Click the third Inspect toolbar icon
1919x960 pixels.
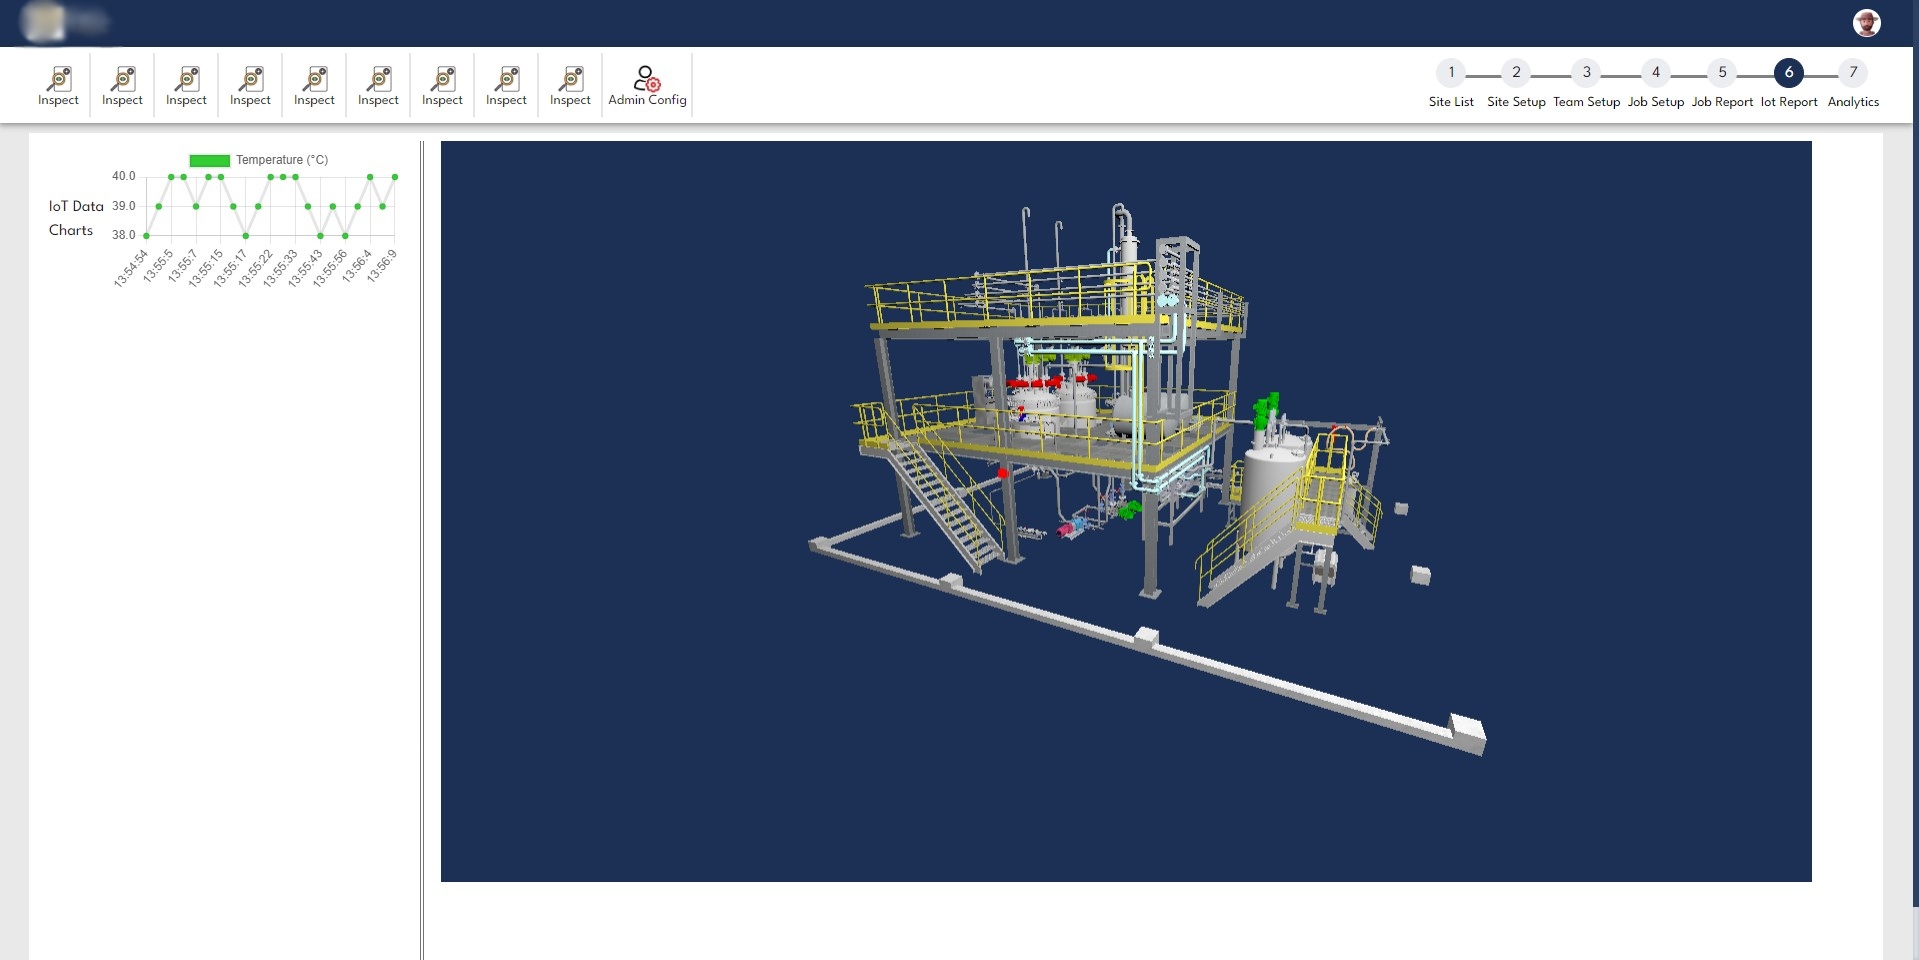click(187, 86)
